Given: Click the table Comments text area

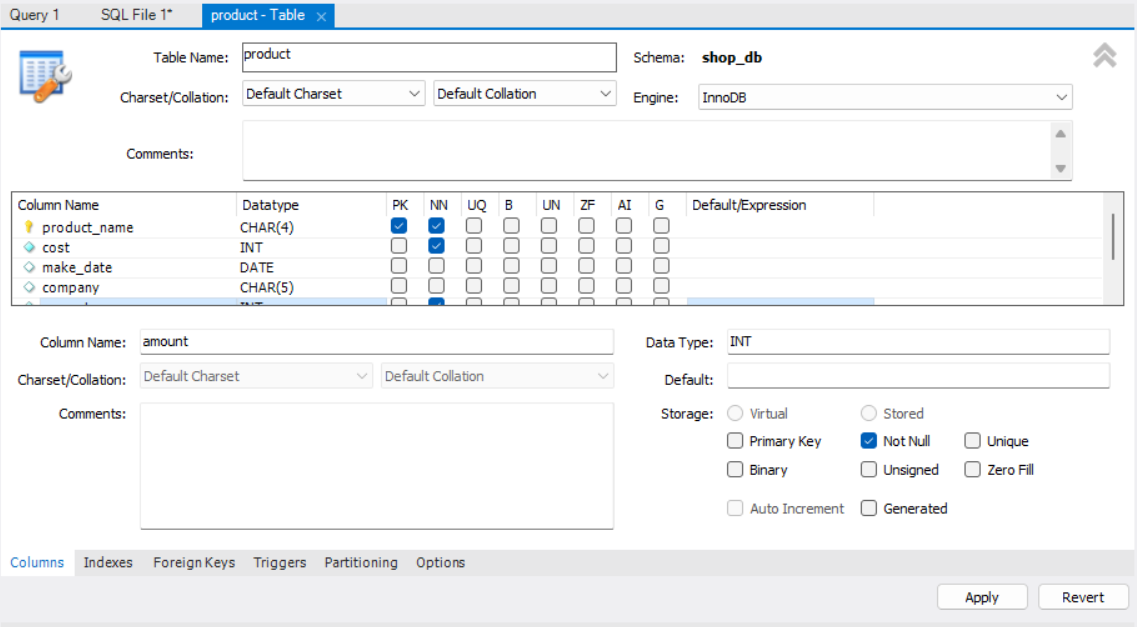Looking at the screenshot, I should tap(645, 151).
